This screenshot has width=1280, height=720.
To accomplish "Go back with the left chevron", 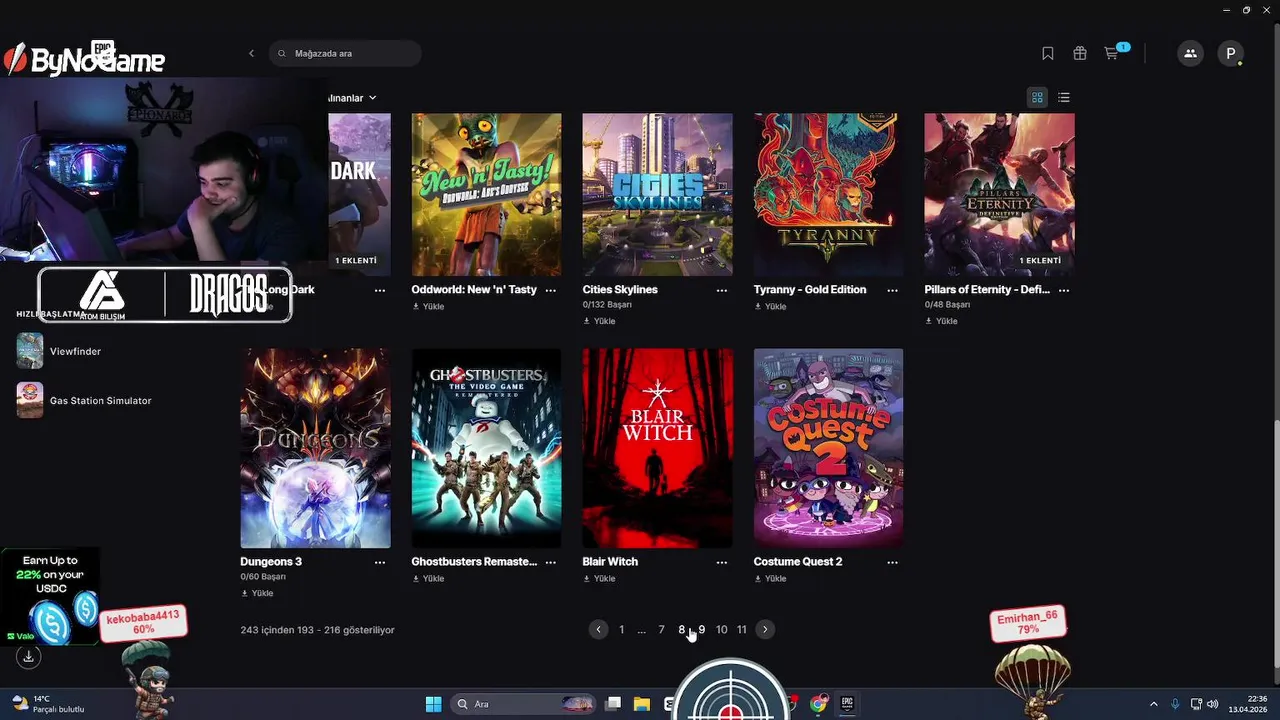I will coord(251,53).
